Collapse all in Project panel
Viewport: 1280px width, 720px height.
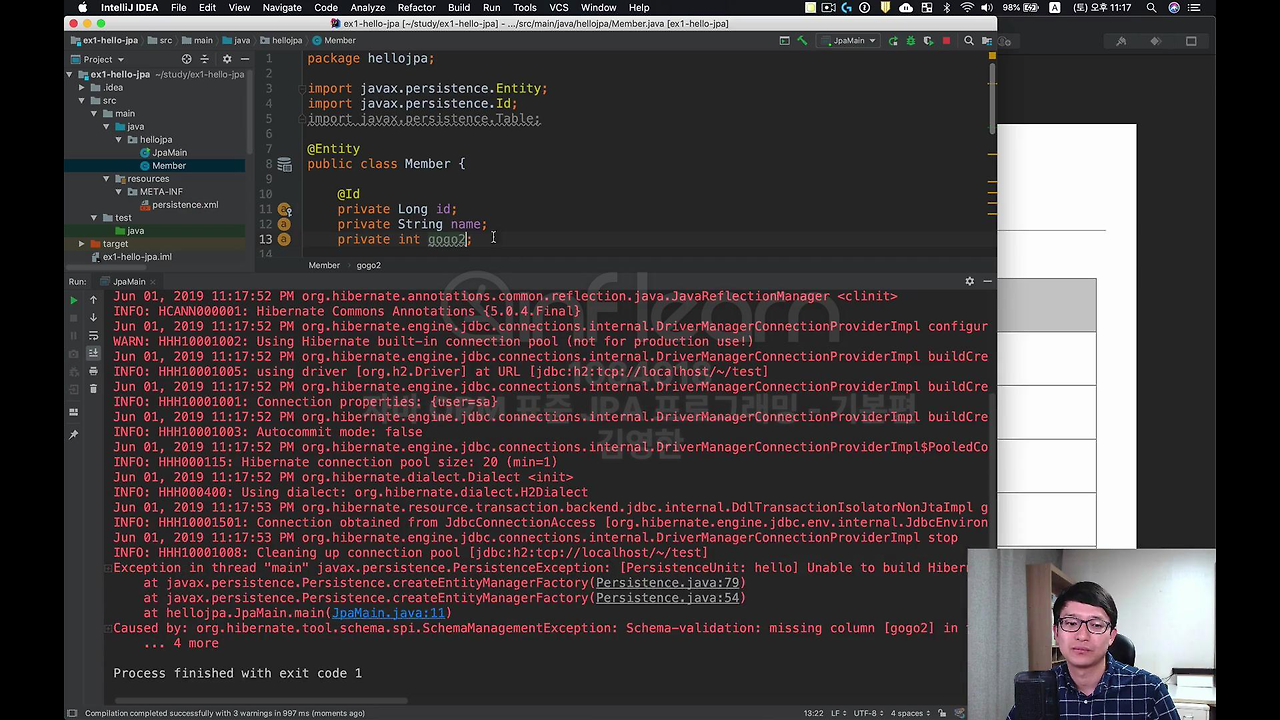[x=205, y=59]
